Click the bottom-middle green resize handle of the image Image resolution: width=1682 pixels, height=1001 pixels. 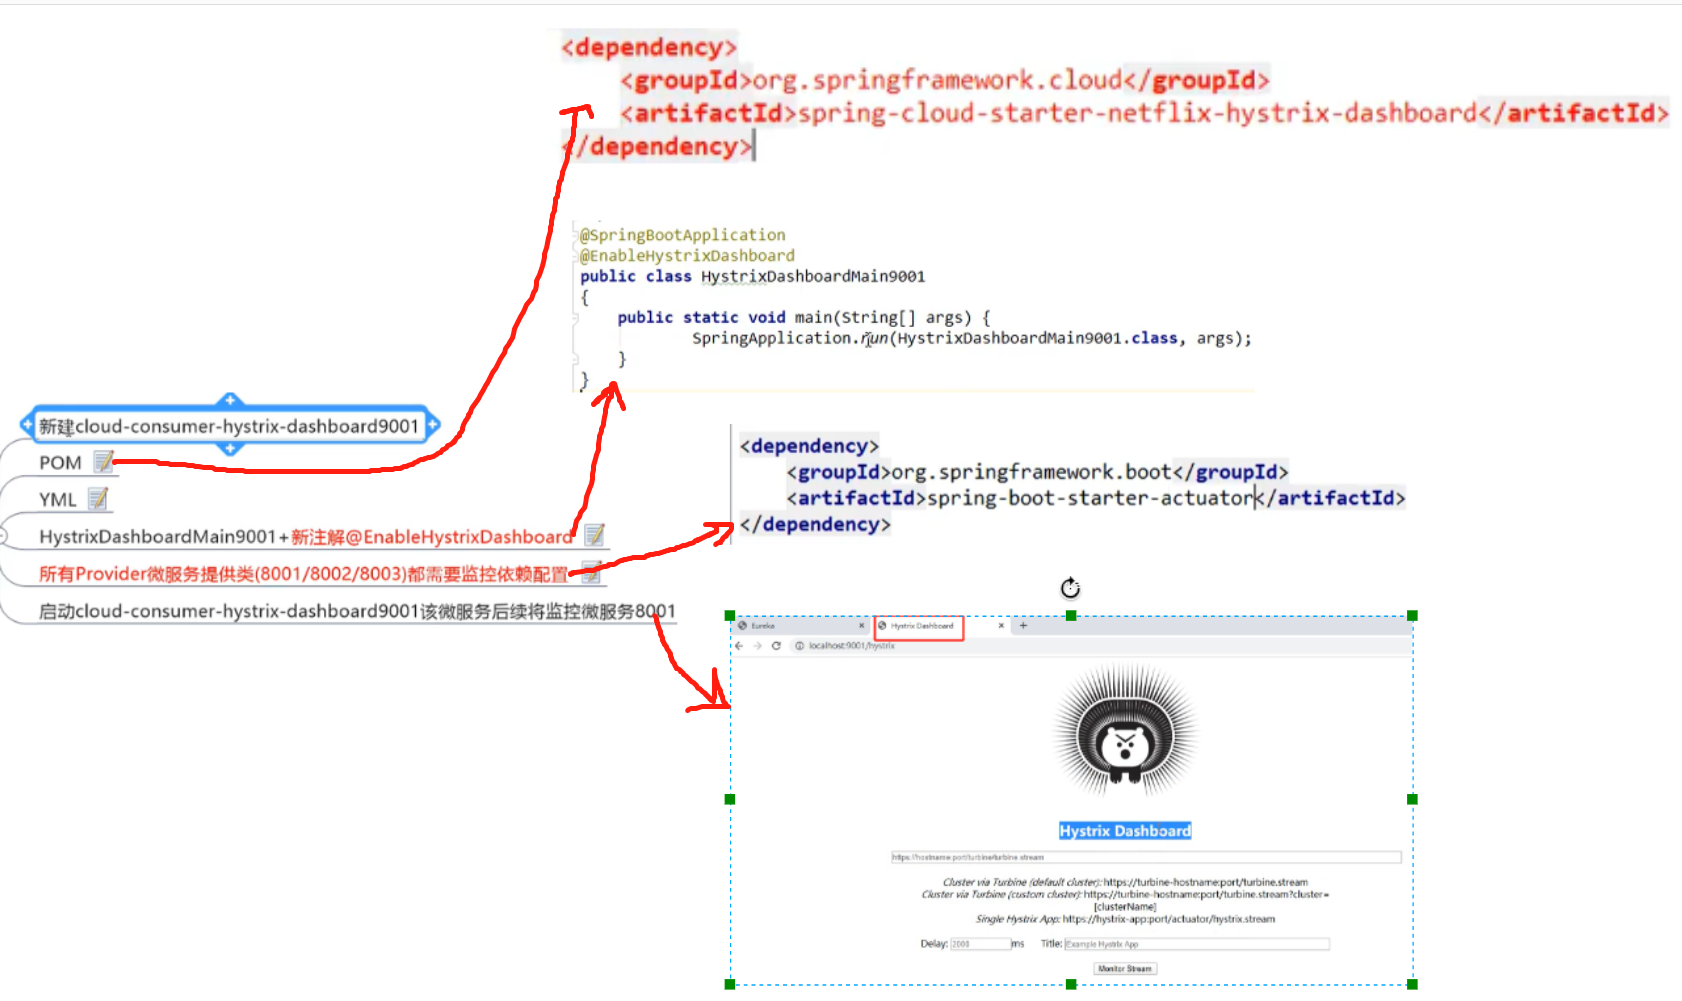click(x=1071, y=984)
